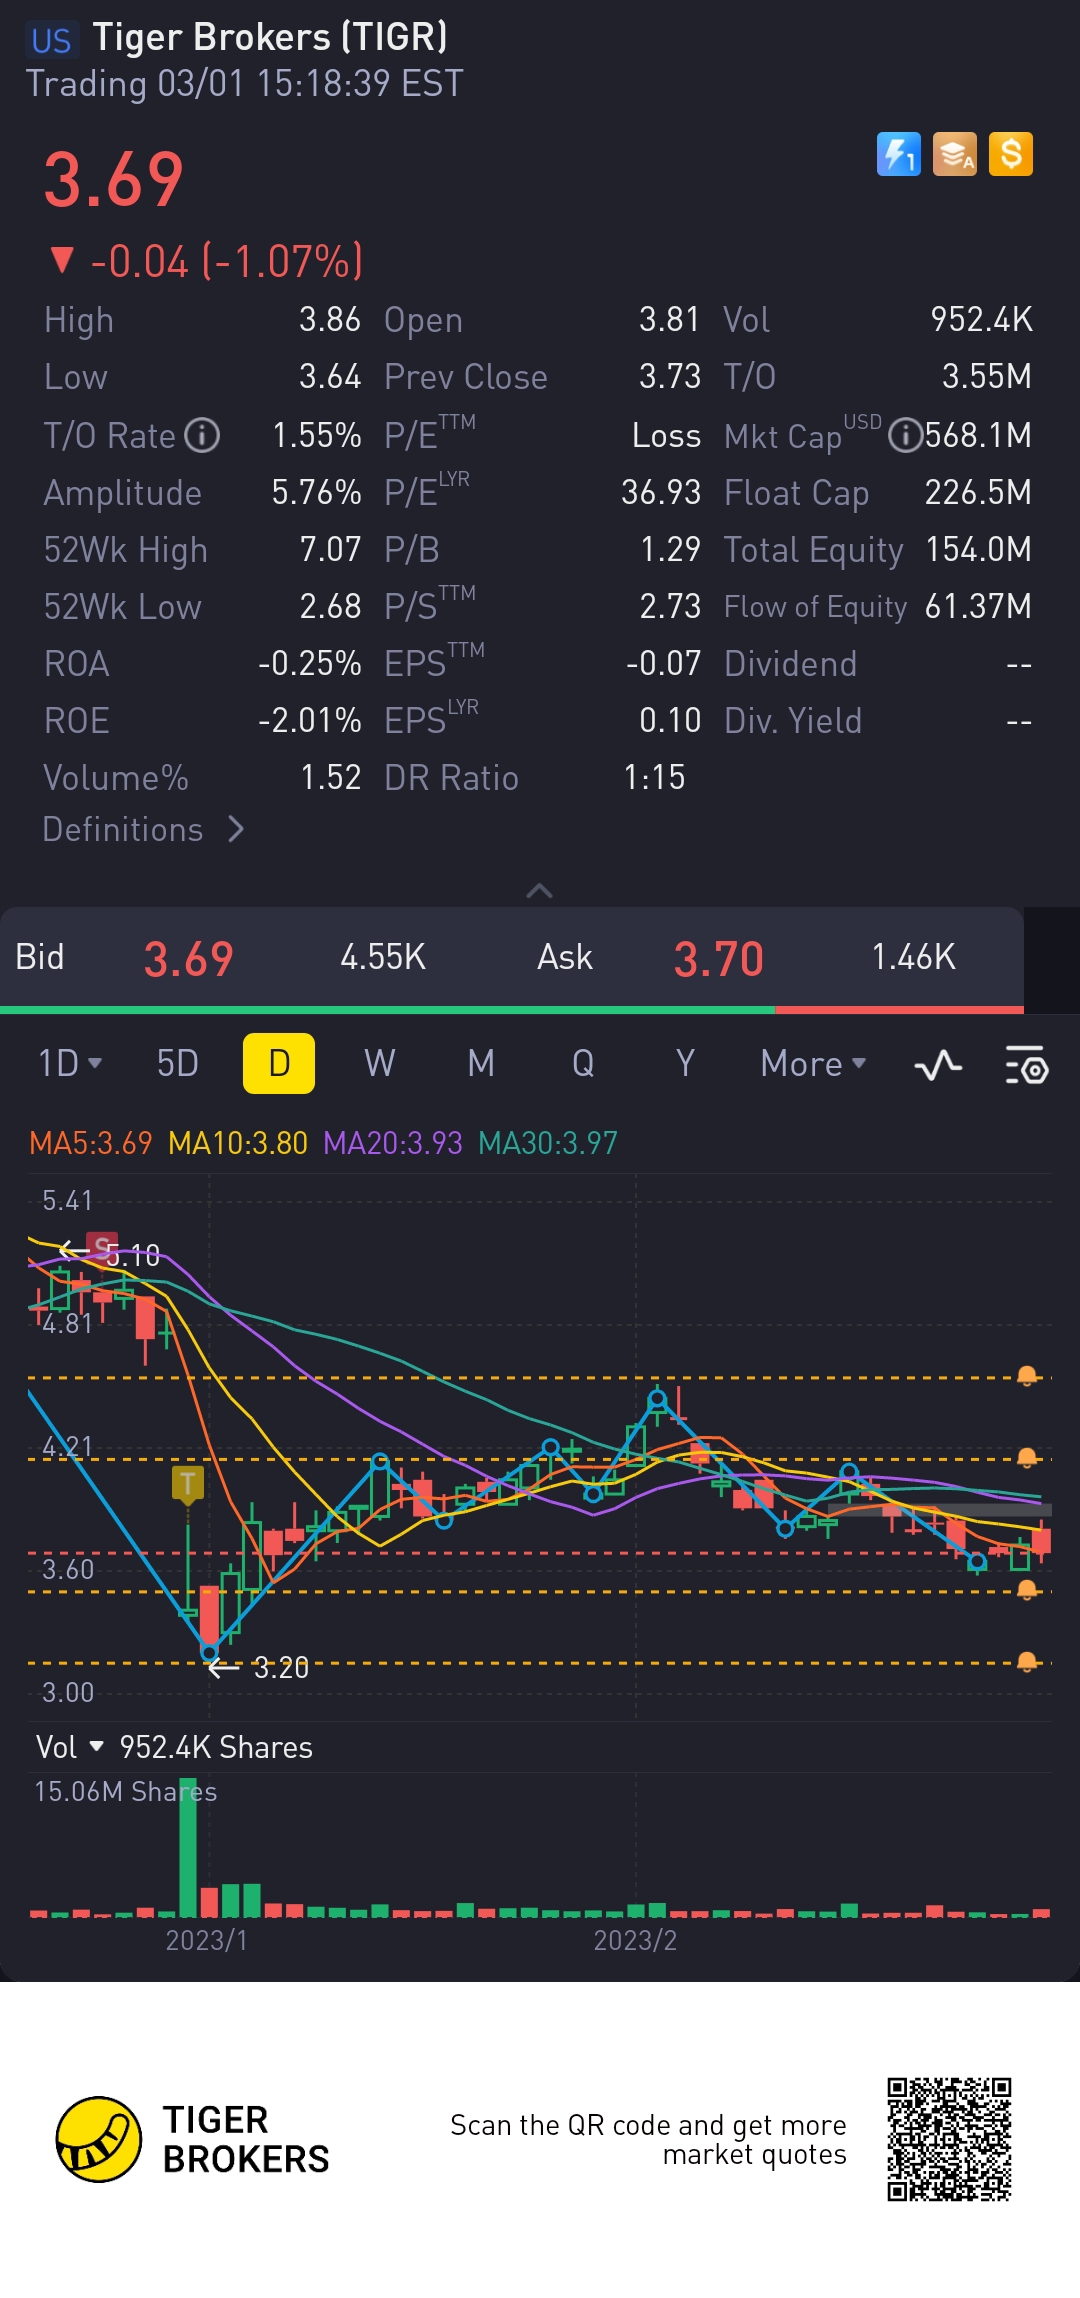The width and height of the screenshot is (1080, 2298).
Task: Tap the last price 3.69
Action: tap(114, 181)
